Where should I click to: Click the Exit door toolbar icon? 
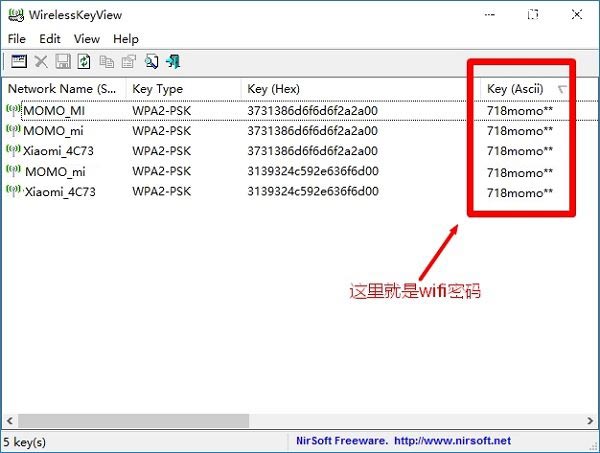point(173,61)
